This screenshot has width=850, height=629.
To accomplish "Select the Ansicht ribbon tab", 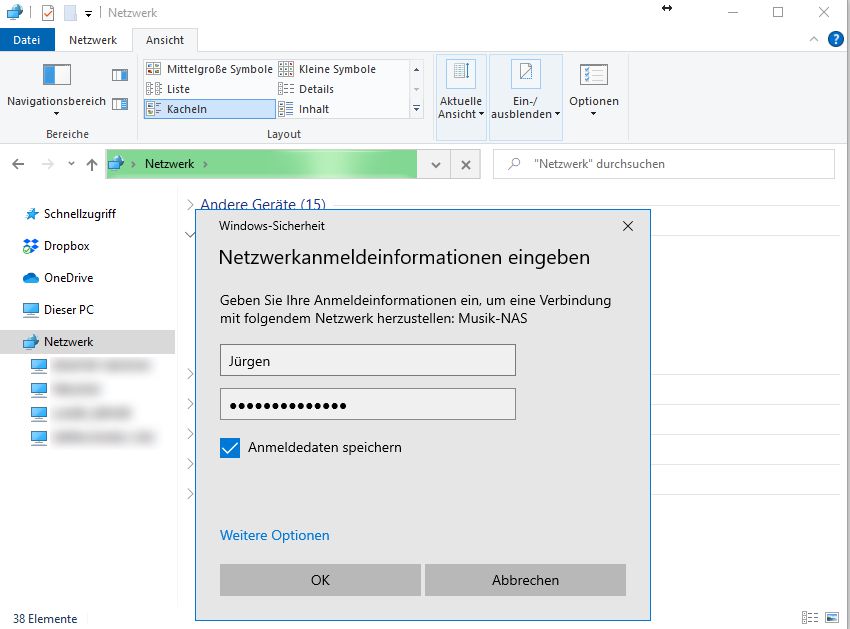I will 165,40.
